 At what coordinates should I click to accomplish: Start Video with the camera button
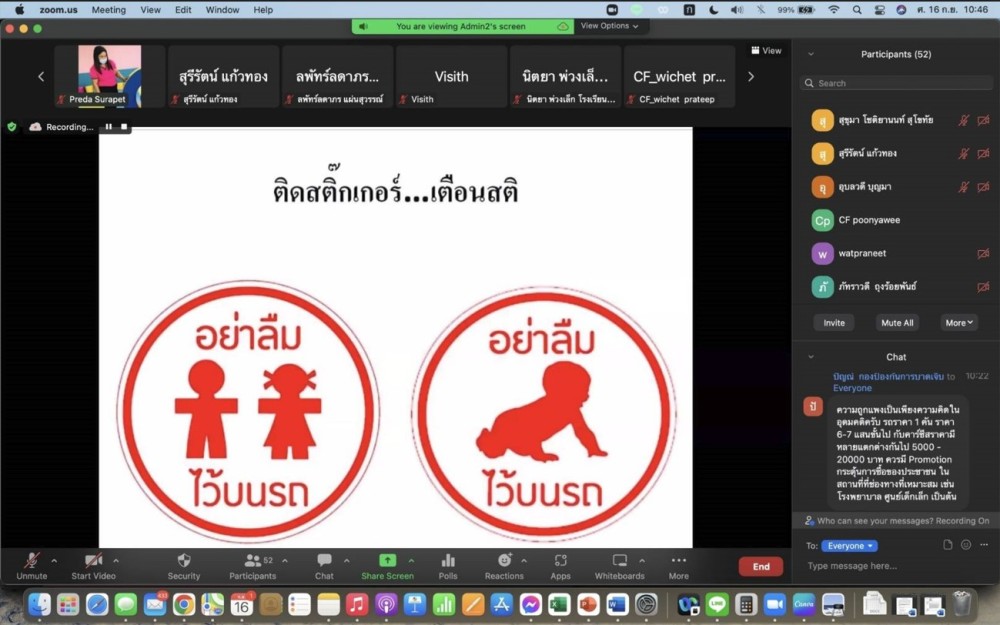93,561
